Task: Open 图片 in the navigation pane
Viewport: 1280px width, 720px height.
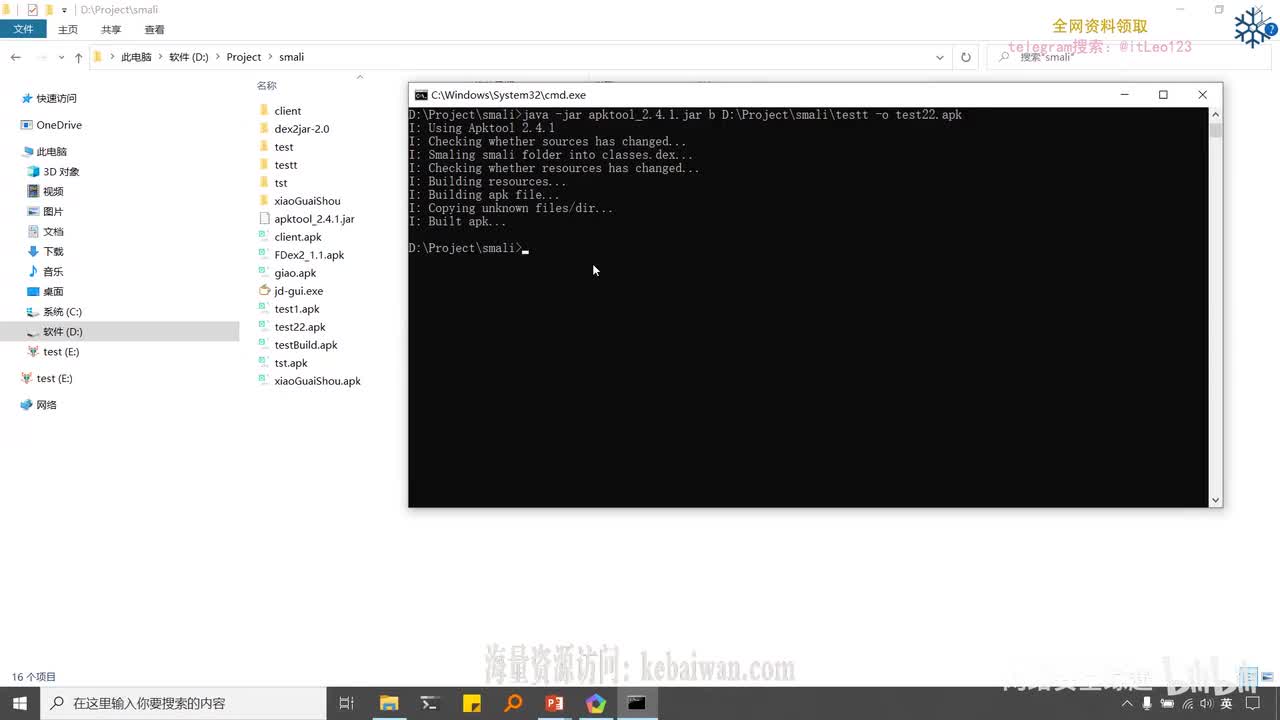Action: click(x=53, y=212)
